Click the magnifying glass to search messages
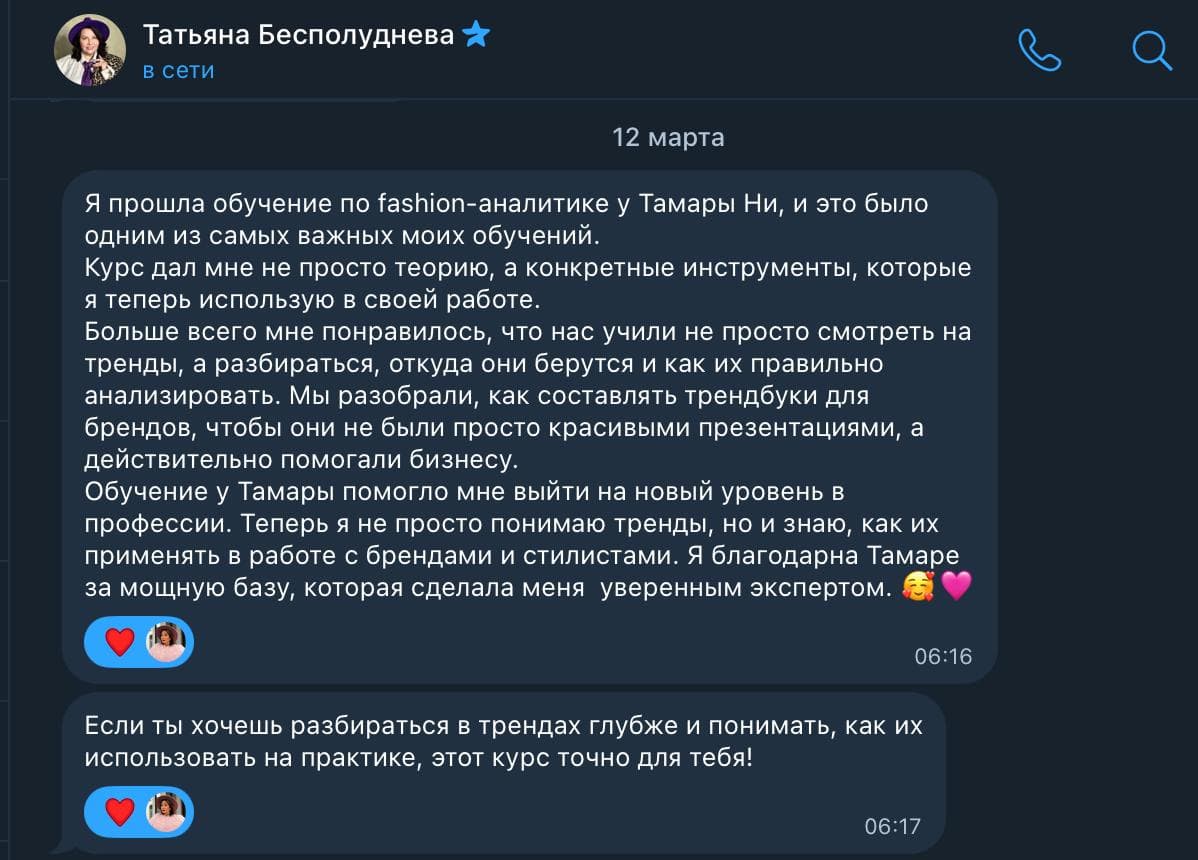The image size is (1198, 860). click(1154, 48)
